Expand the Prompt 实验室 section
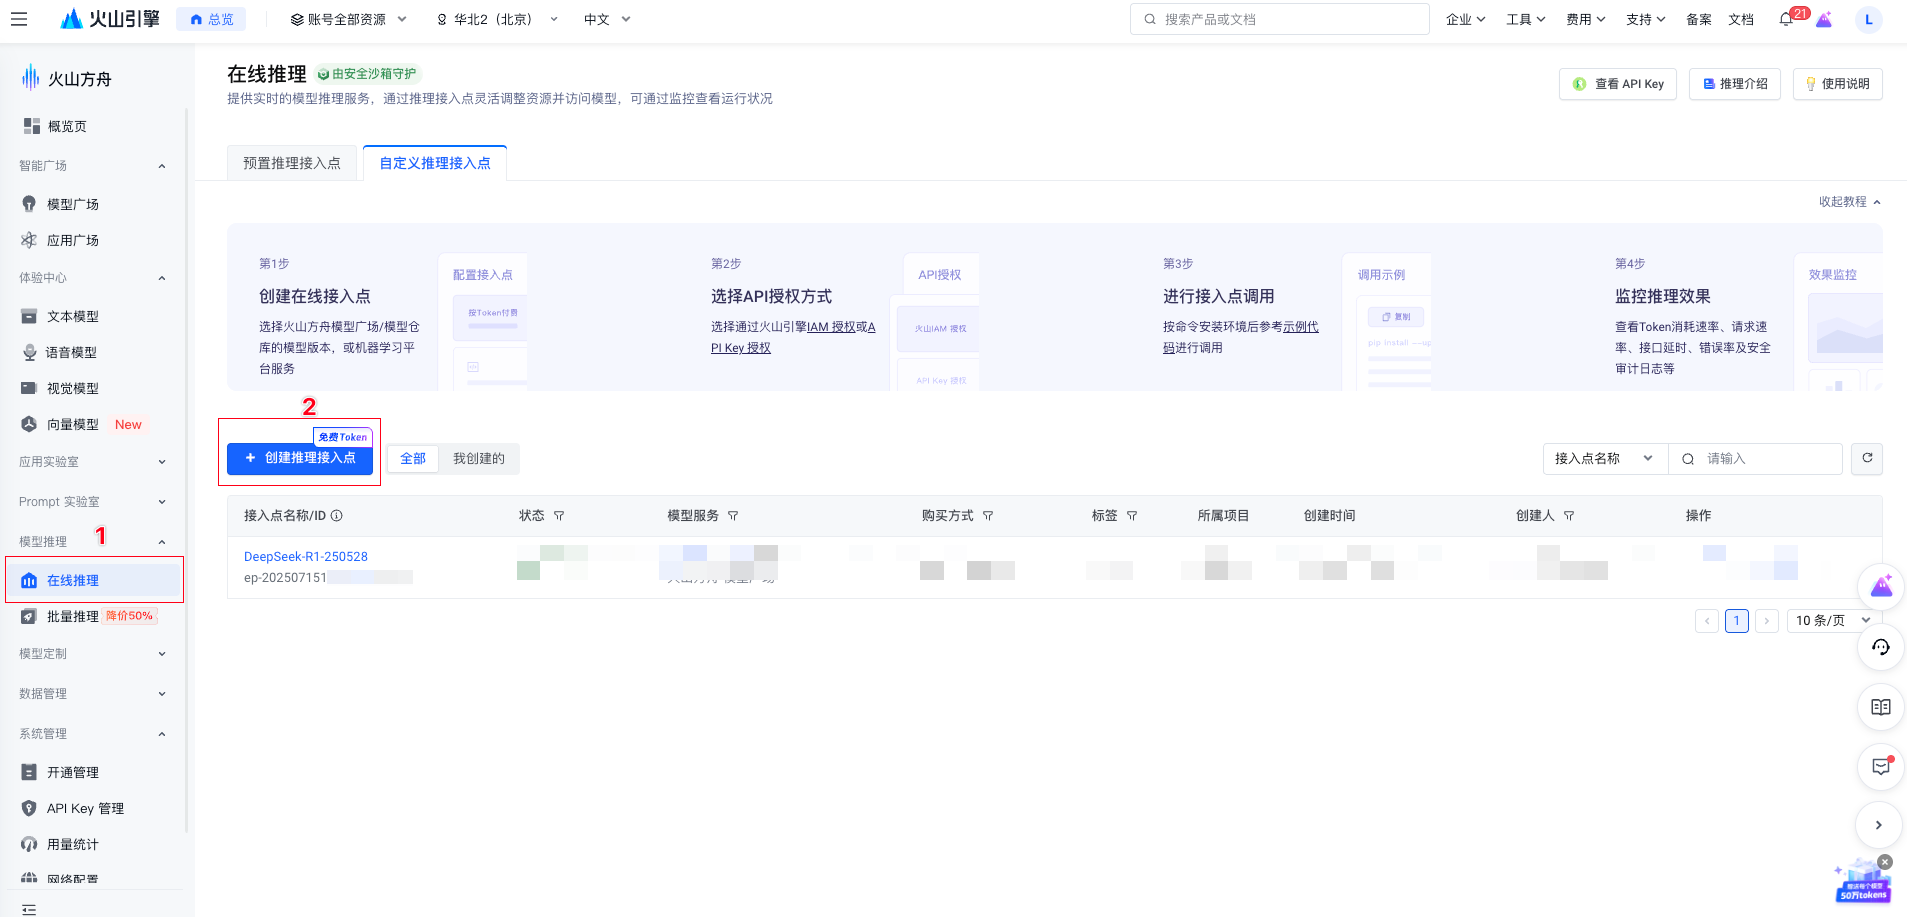Image resolution: width=1907 pixels, height=917 pixels. [92, 502]
